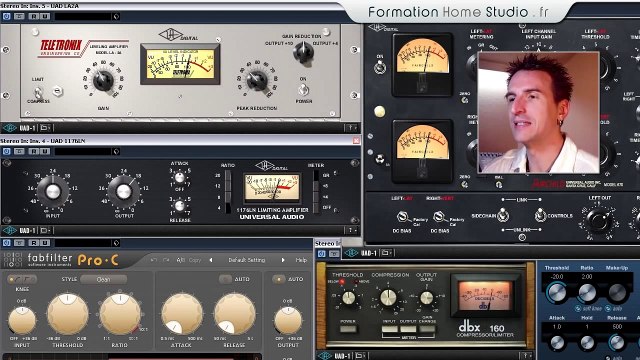Open the Style dropdown showing Clean

click(x=103, y=280)
